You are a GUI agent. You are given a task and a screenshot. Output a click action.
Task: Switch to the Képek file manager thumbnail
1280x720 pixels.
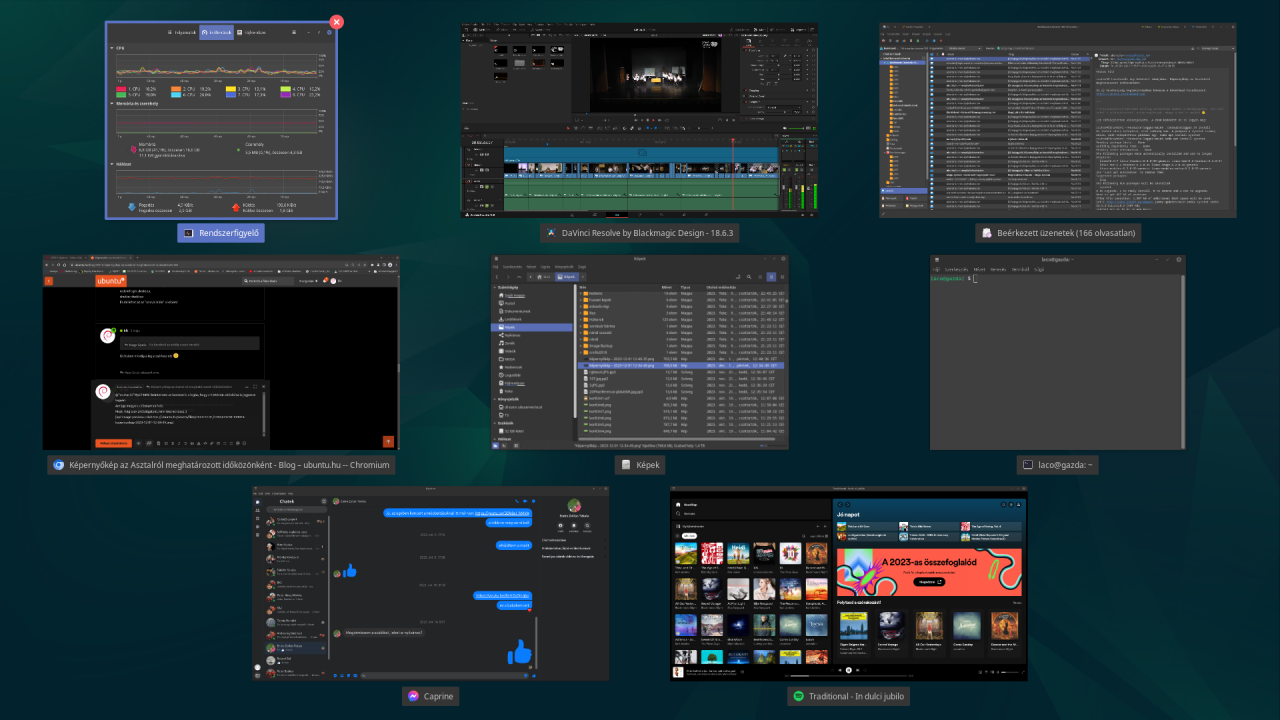click(x=640, y=352)
